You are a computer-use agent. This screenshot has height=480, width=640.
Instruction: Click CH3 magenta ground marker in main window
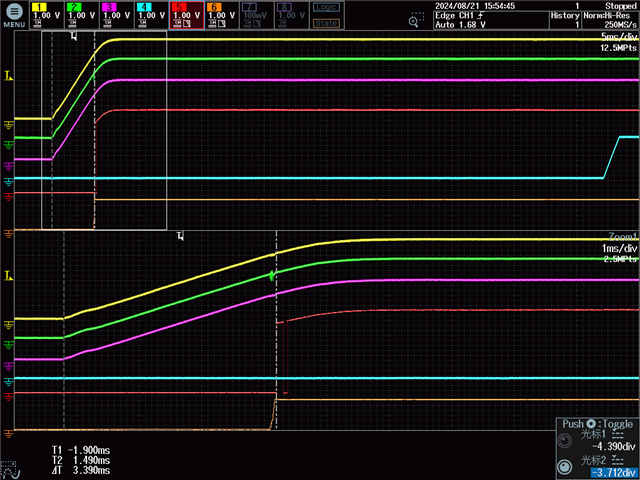[x=8, y=166]
